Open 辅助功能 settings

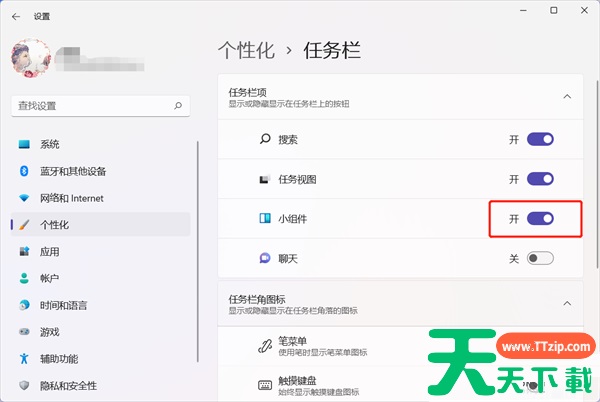pos(101,358)
